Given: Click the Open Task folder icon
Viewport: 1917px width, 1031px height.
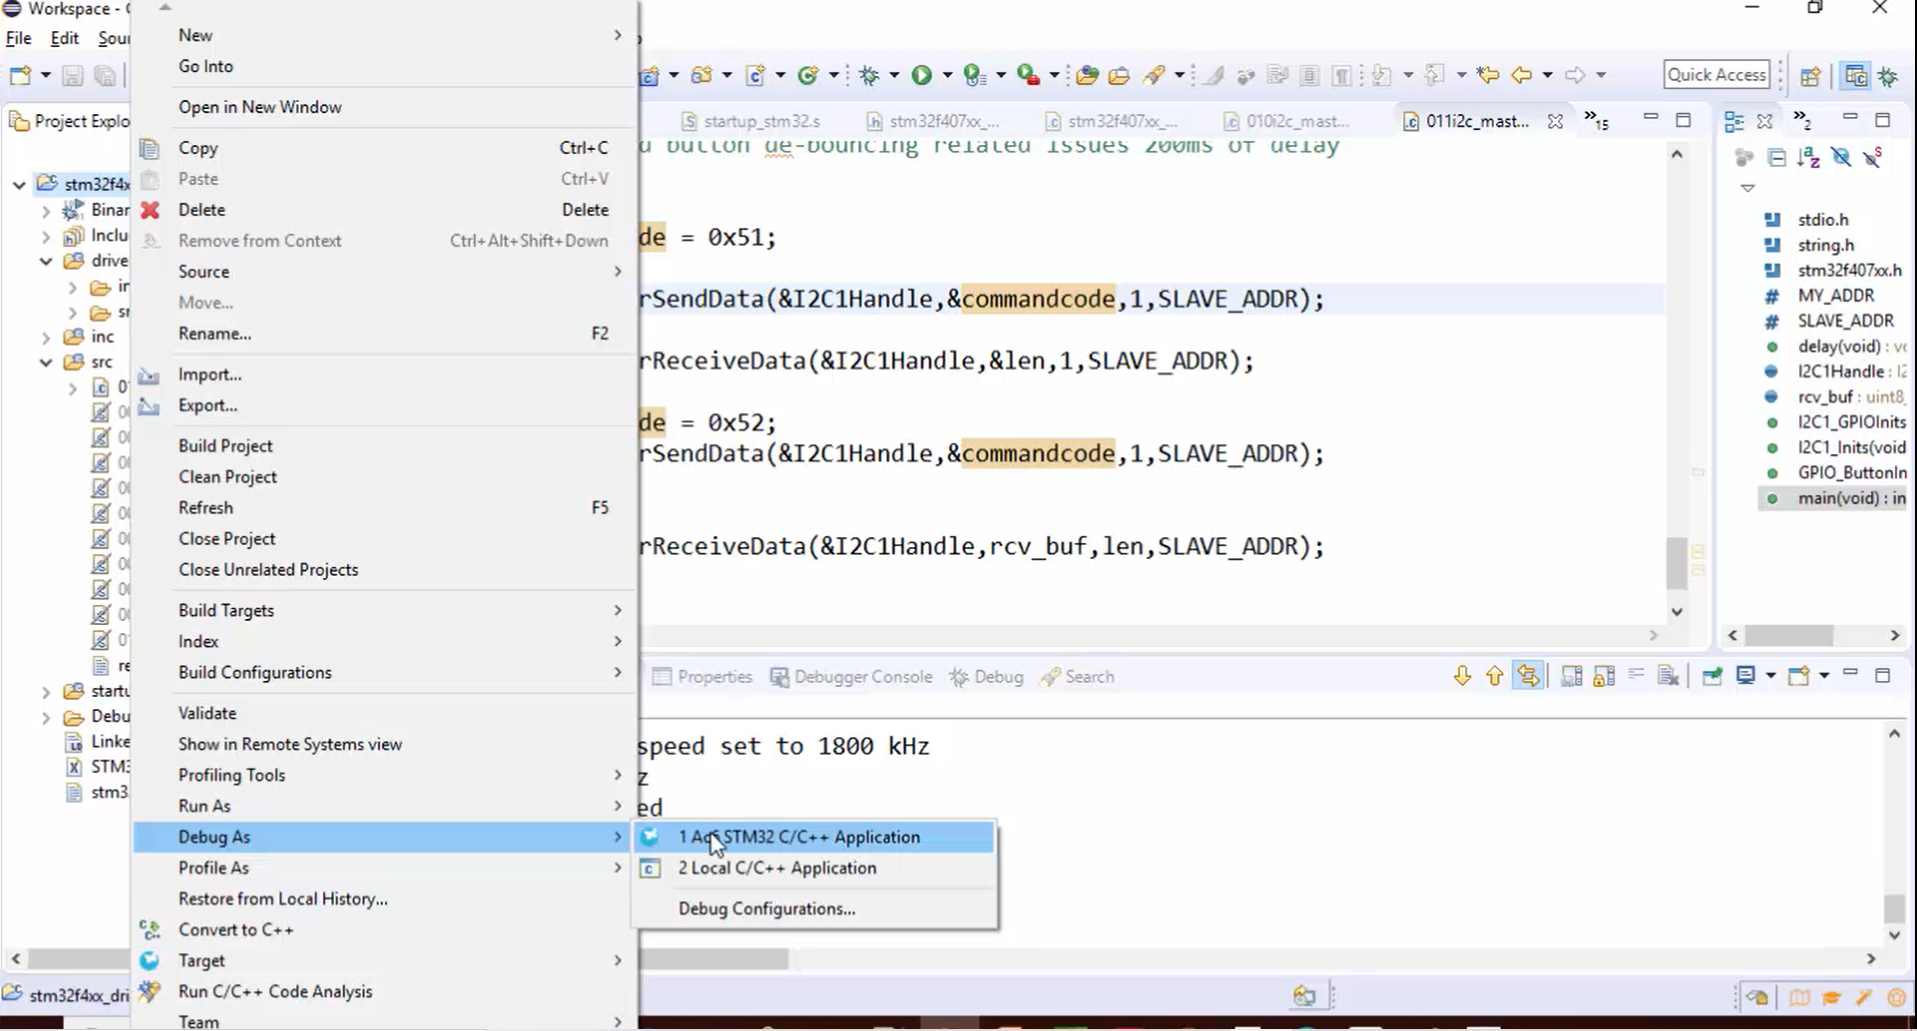Looking at the screenshot, I should pyautogui.click(x=1119, y=75).
